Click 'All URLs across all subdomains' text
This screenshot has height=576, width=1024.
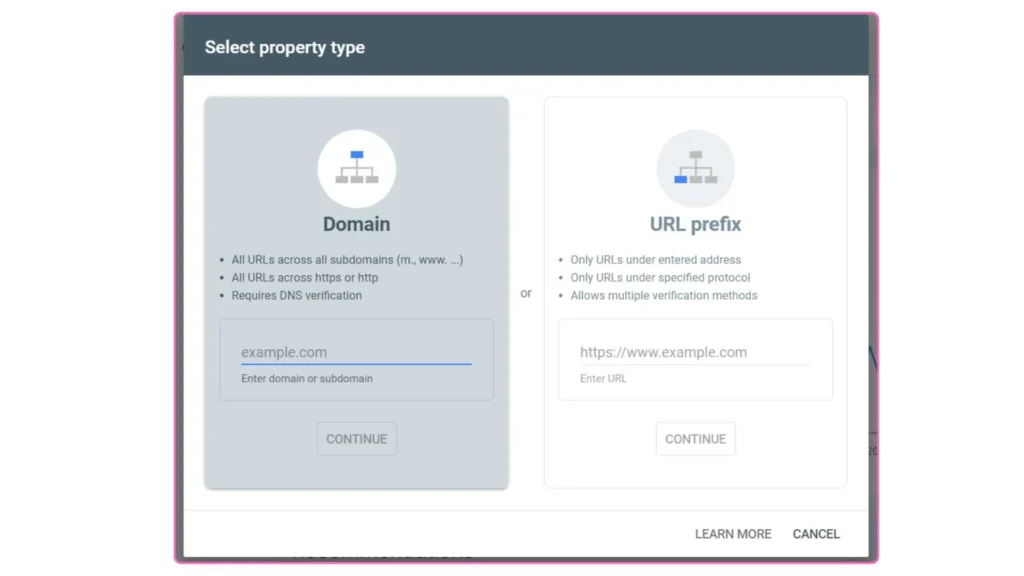[347, 260]
